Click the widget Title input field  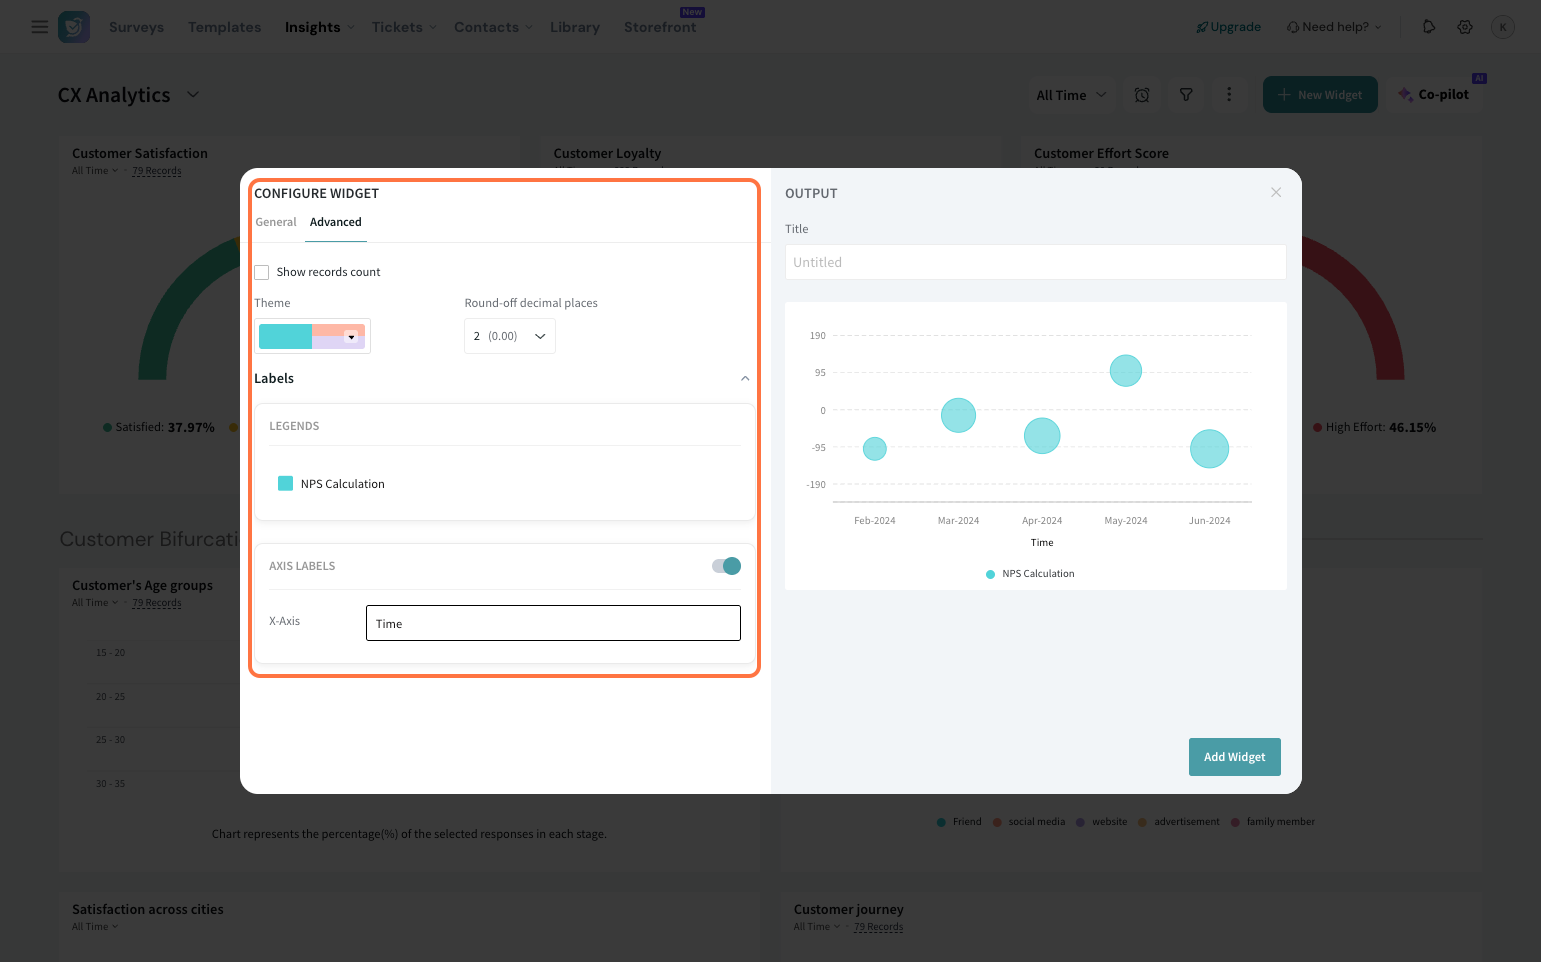tap(1035, 262)
